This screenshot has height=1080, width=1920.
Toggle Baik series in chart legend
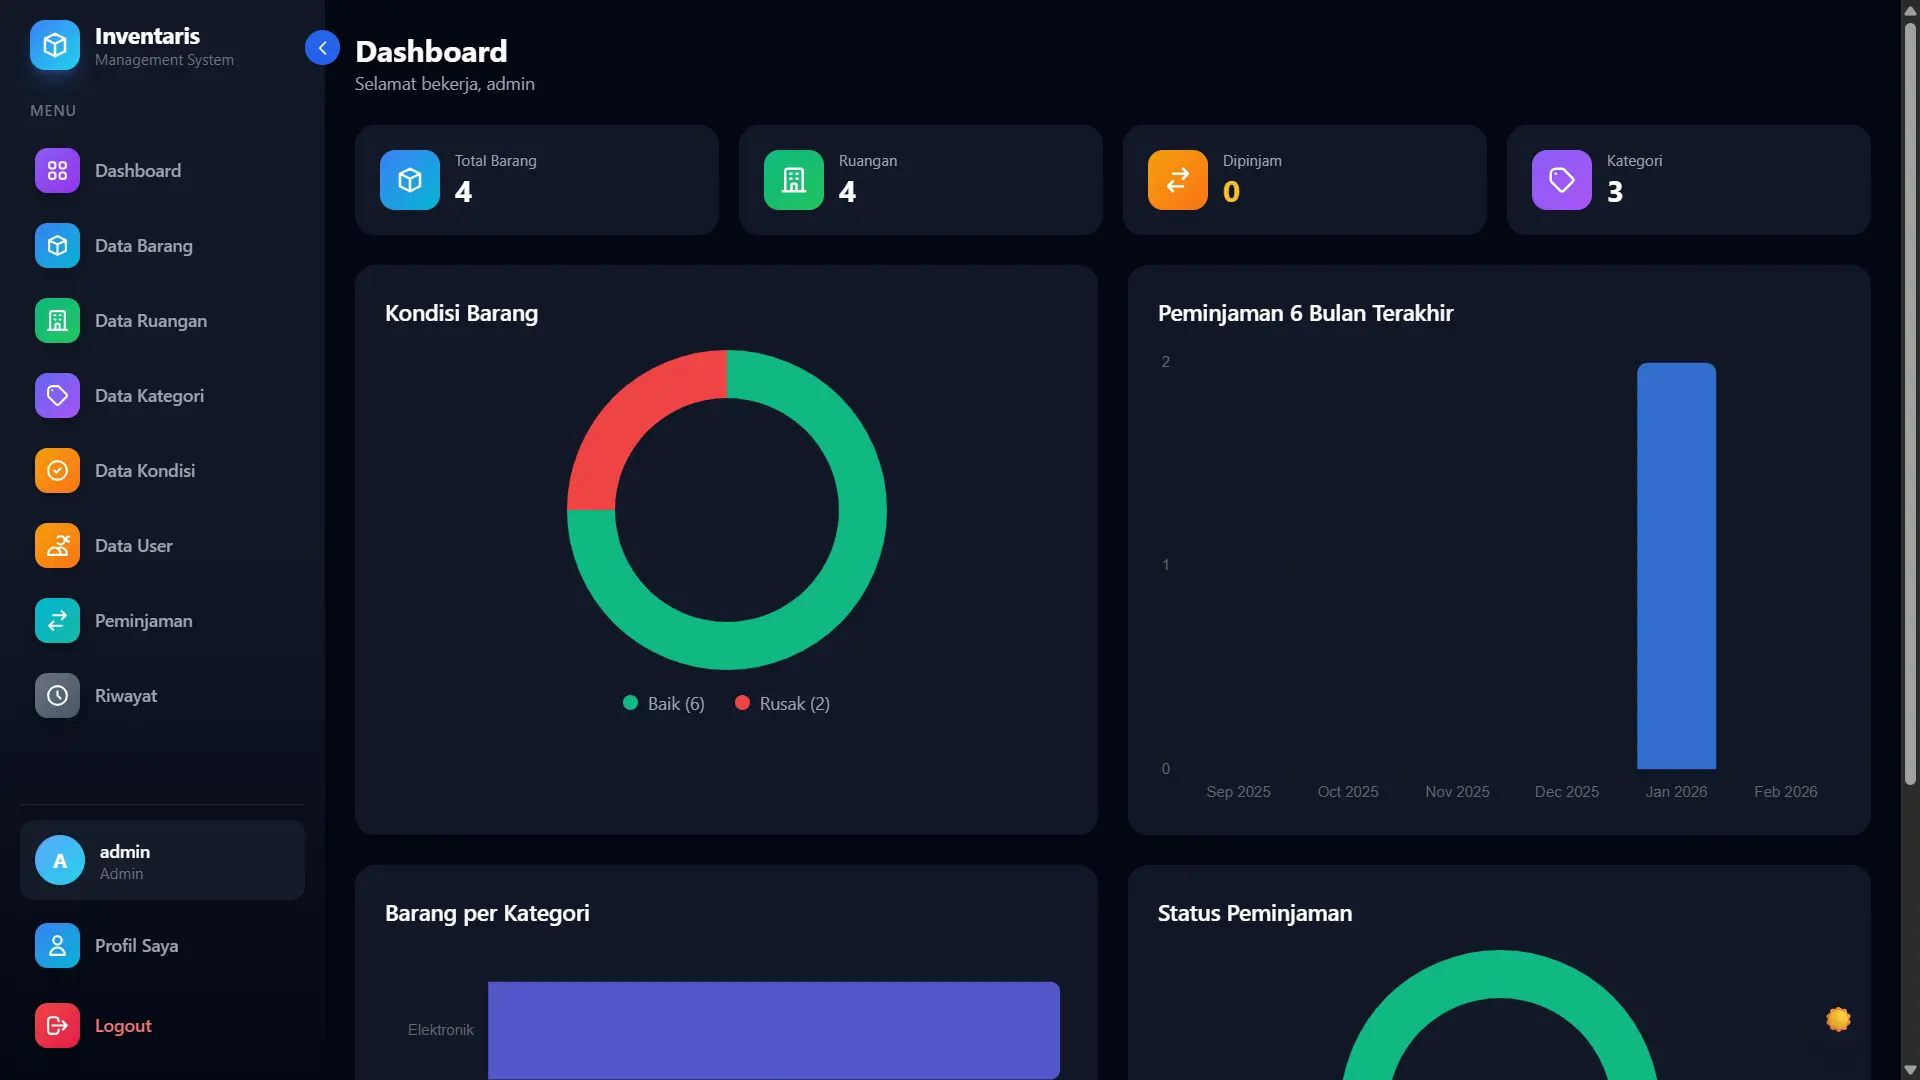tap(664, 704)
